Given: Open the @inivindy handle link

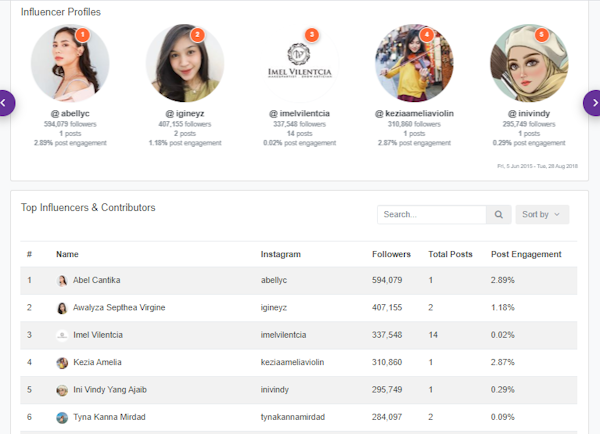Looking at the screenshot, I should 528,114.
